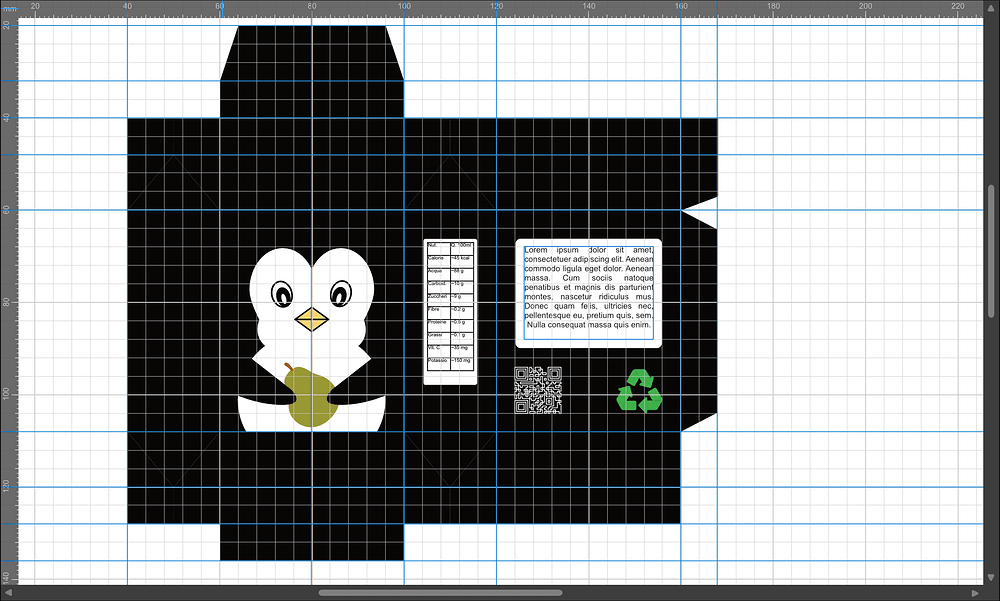Select the olive green pear shape

coord(311,397)
